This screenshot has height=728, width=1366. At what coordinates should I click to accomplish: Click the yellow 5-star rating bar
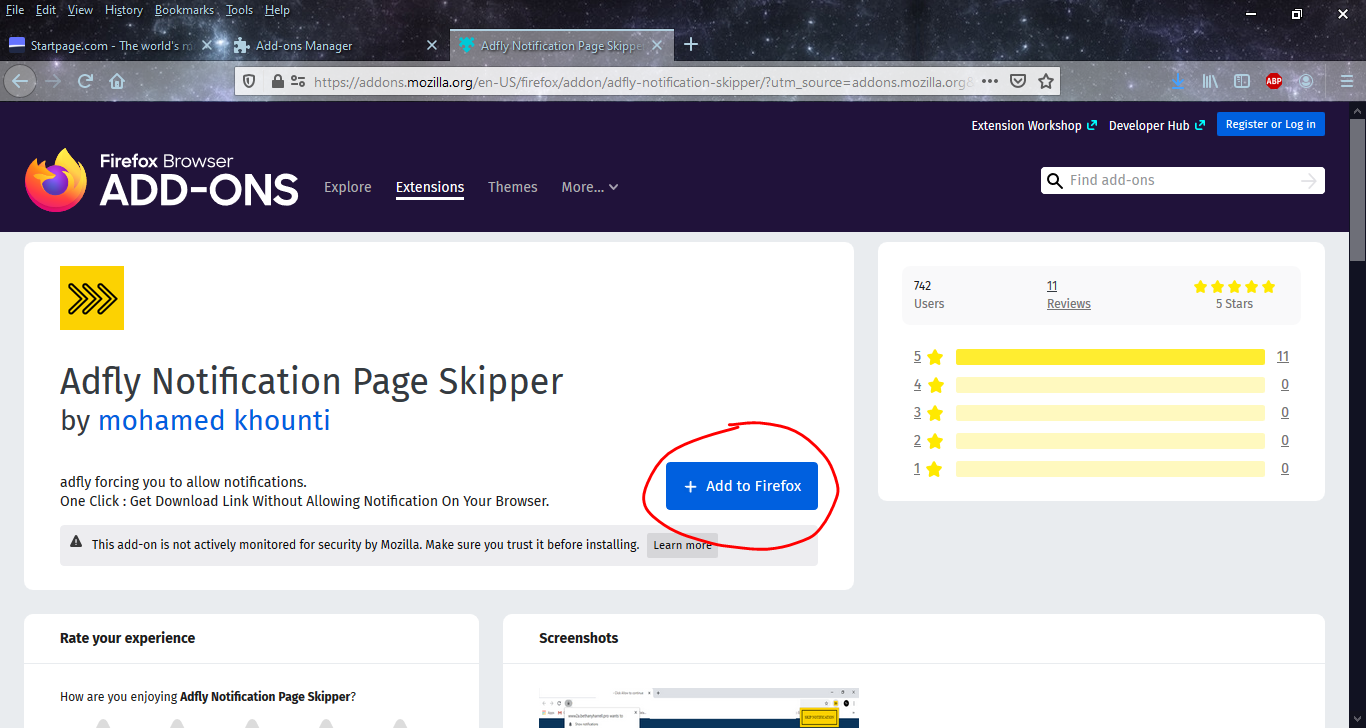click(x=1110, y=357)
